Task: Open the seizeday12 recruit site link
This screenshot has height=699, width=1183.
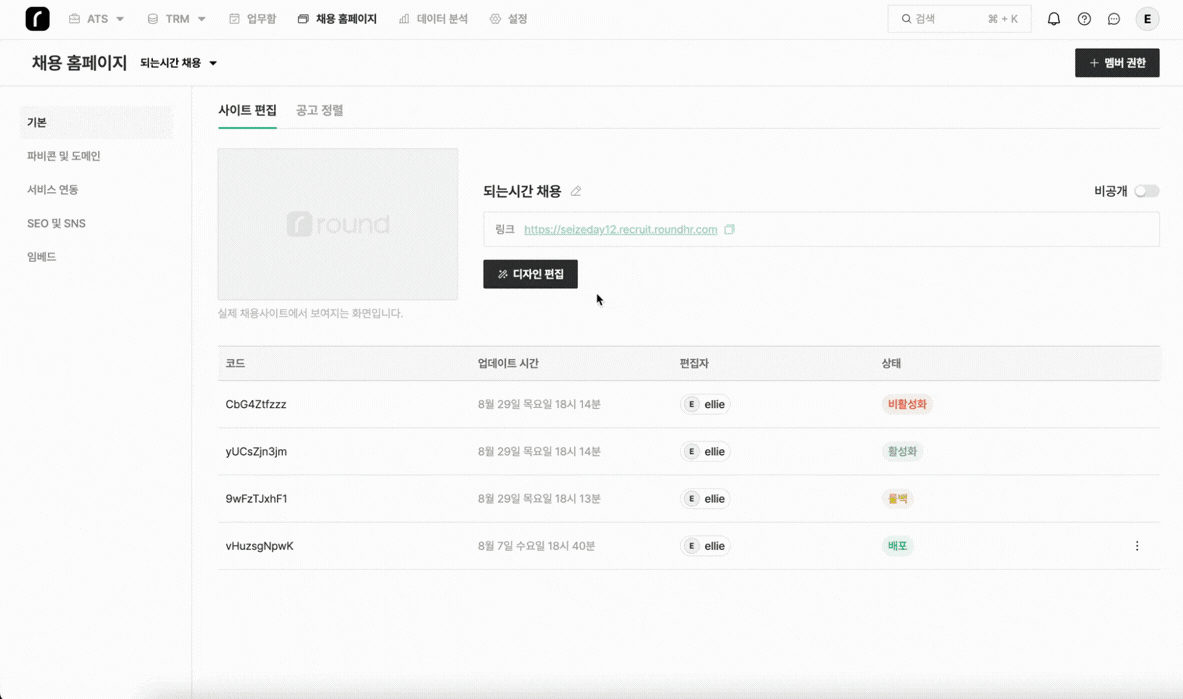Action: pos(620,229)
